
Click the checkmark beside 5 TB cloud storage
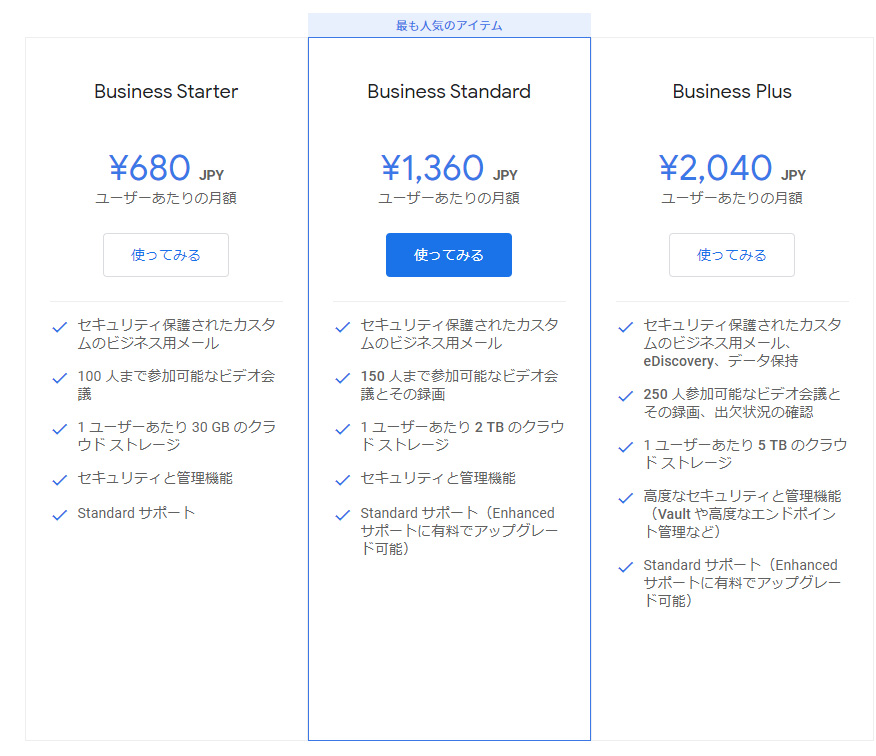coord(626,447)
